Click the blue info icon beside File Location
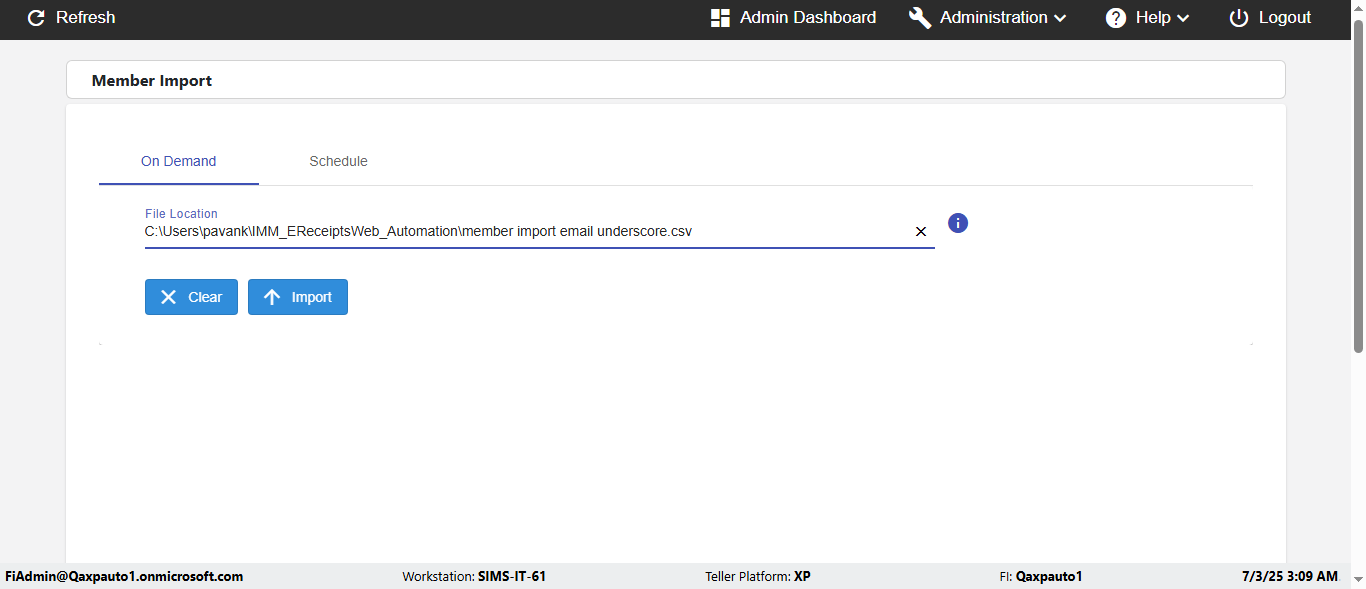The height and width of the screenshot is (589, 1366). point(958,223)
